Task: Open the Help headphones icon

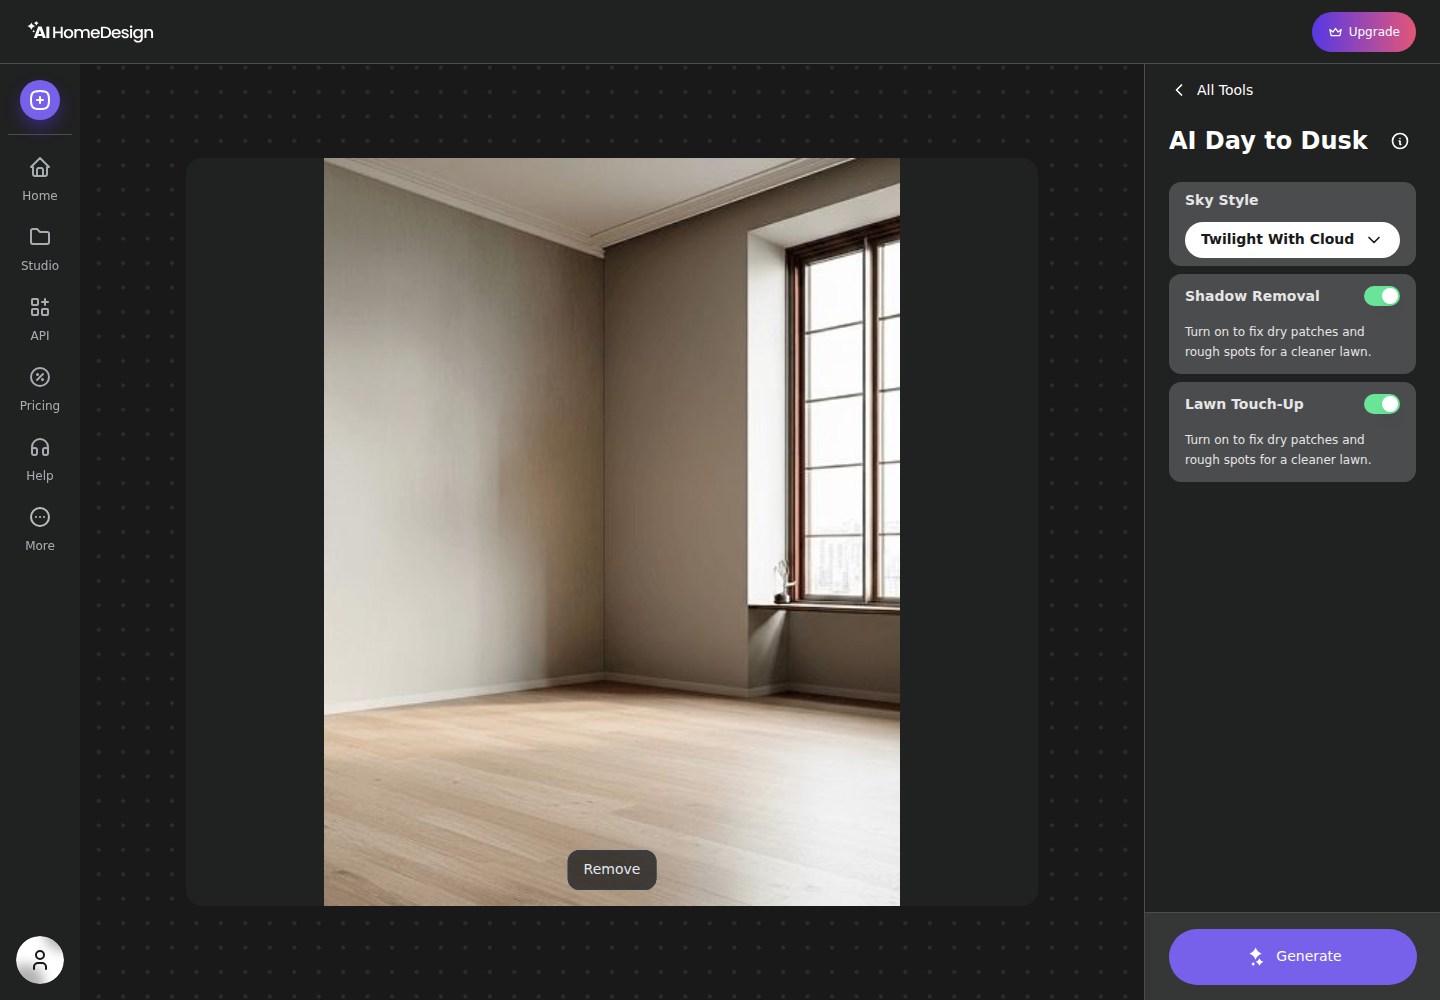Action: [40, 447]
